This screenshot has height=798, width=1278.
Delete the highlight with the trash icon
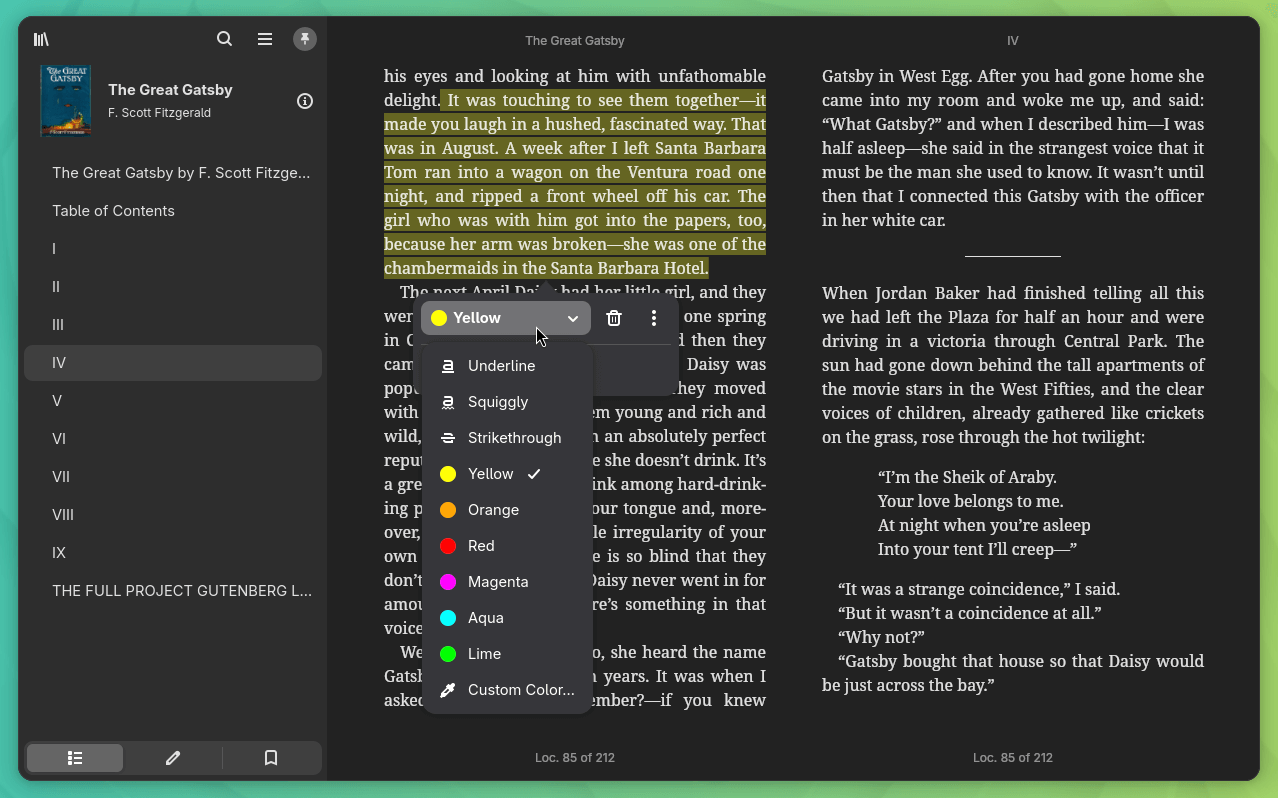[x=614, y=318]
